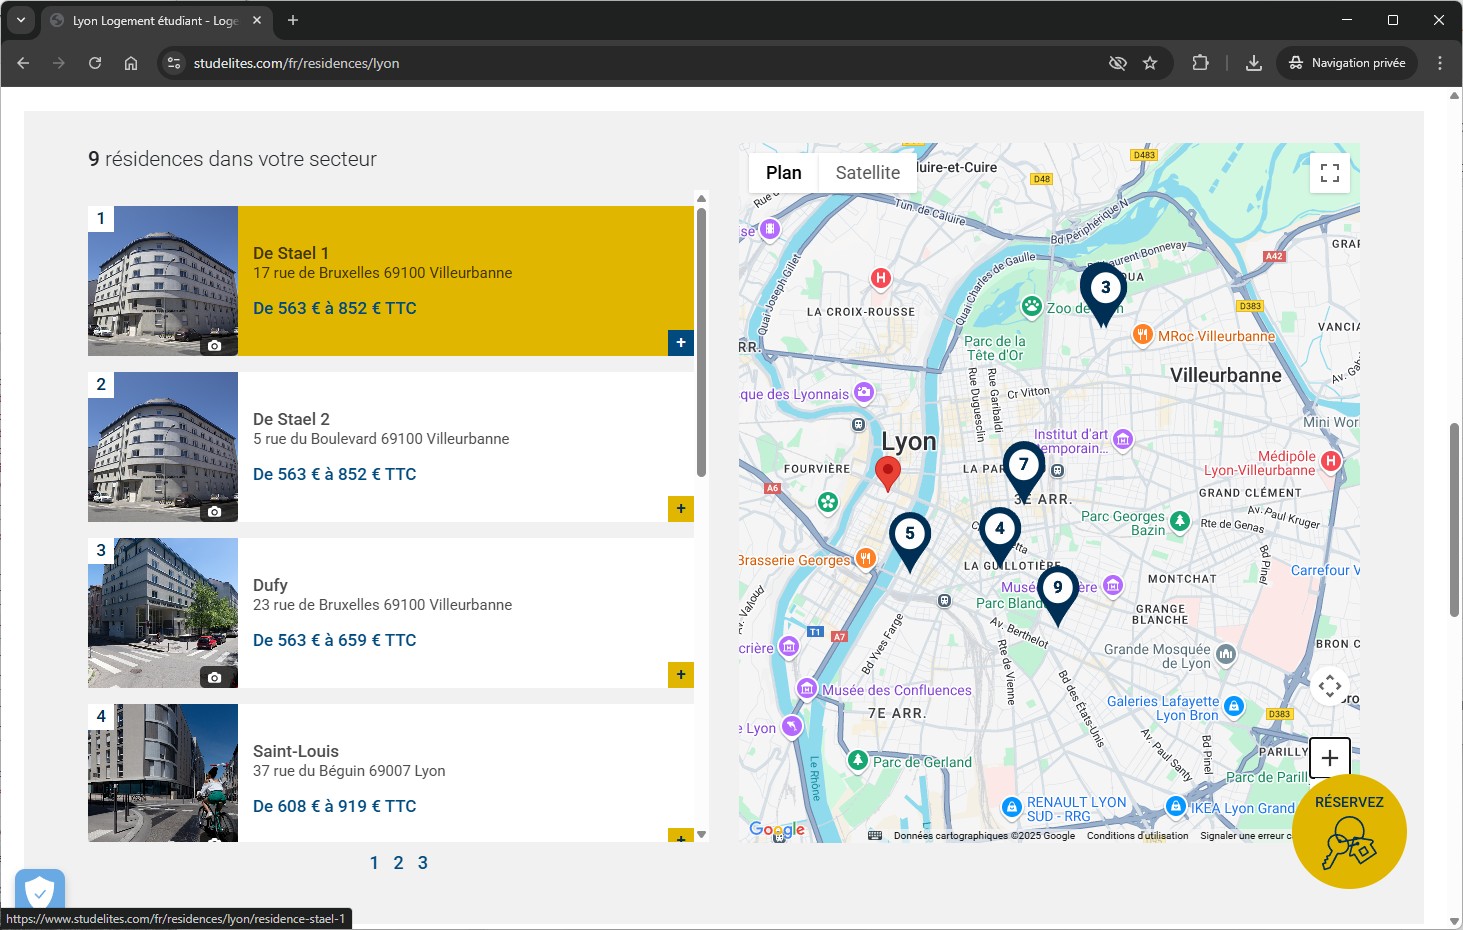Expand De Stael 1 details with plus
The width and height of the screenshot is (1463, 930).
coord(681,342)
